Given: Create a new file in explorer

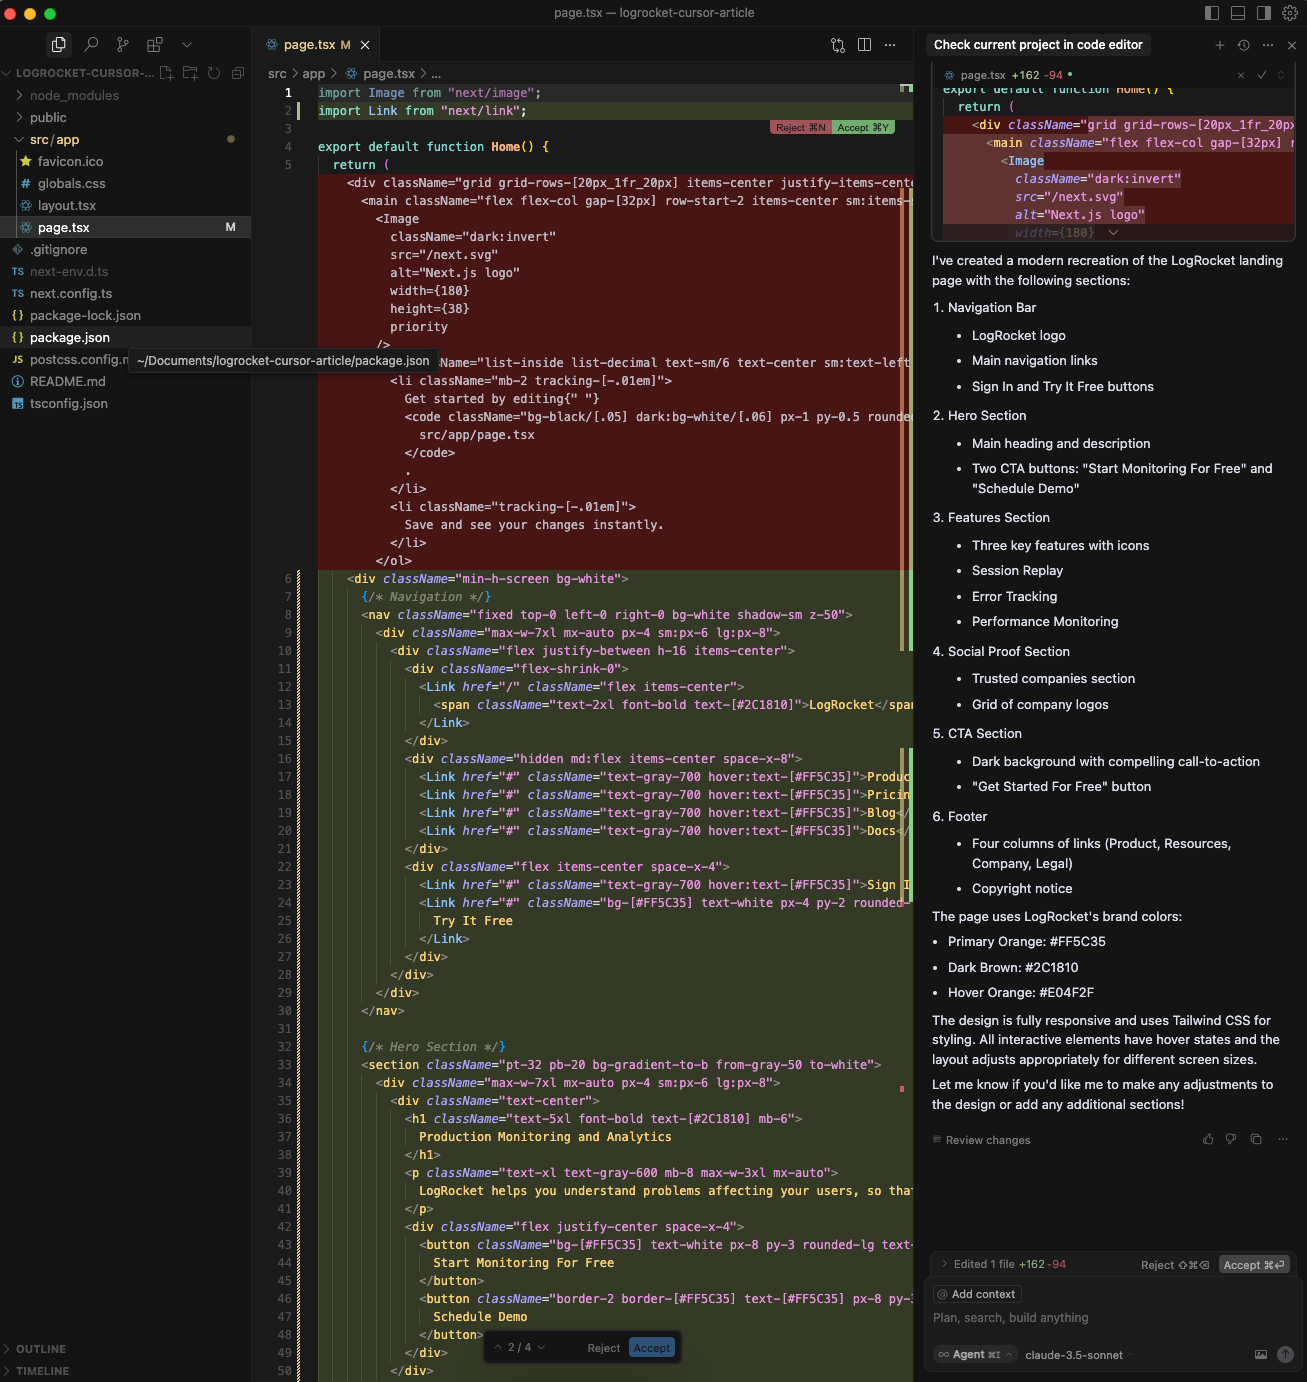Looking at the screenshot, I should (167, 73).
